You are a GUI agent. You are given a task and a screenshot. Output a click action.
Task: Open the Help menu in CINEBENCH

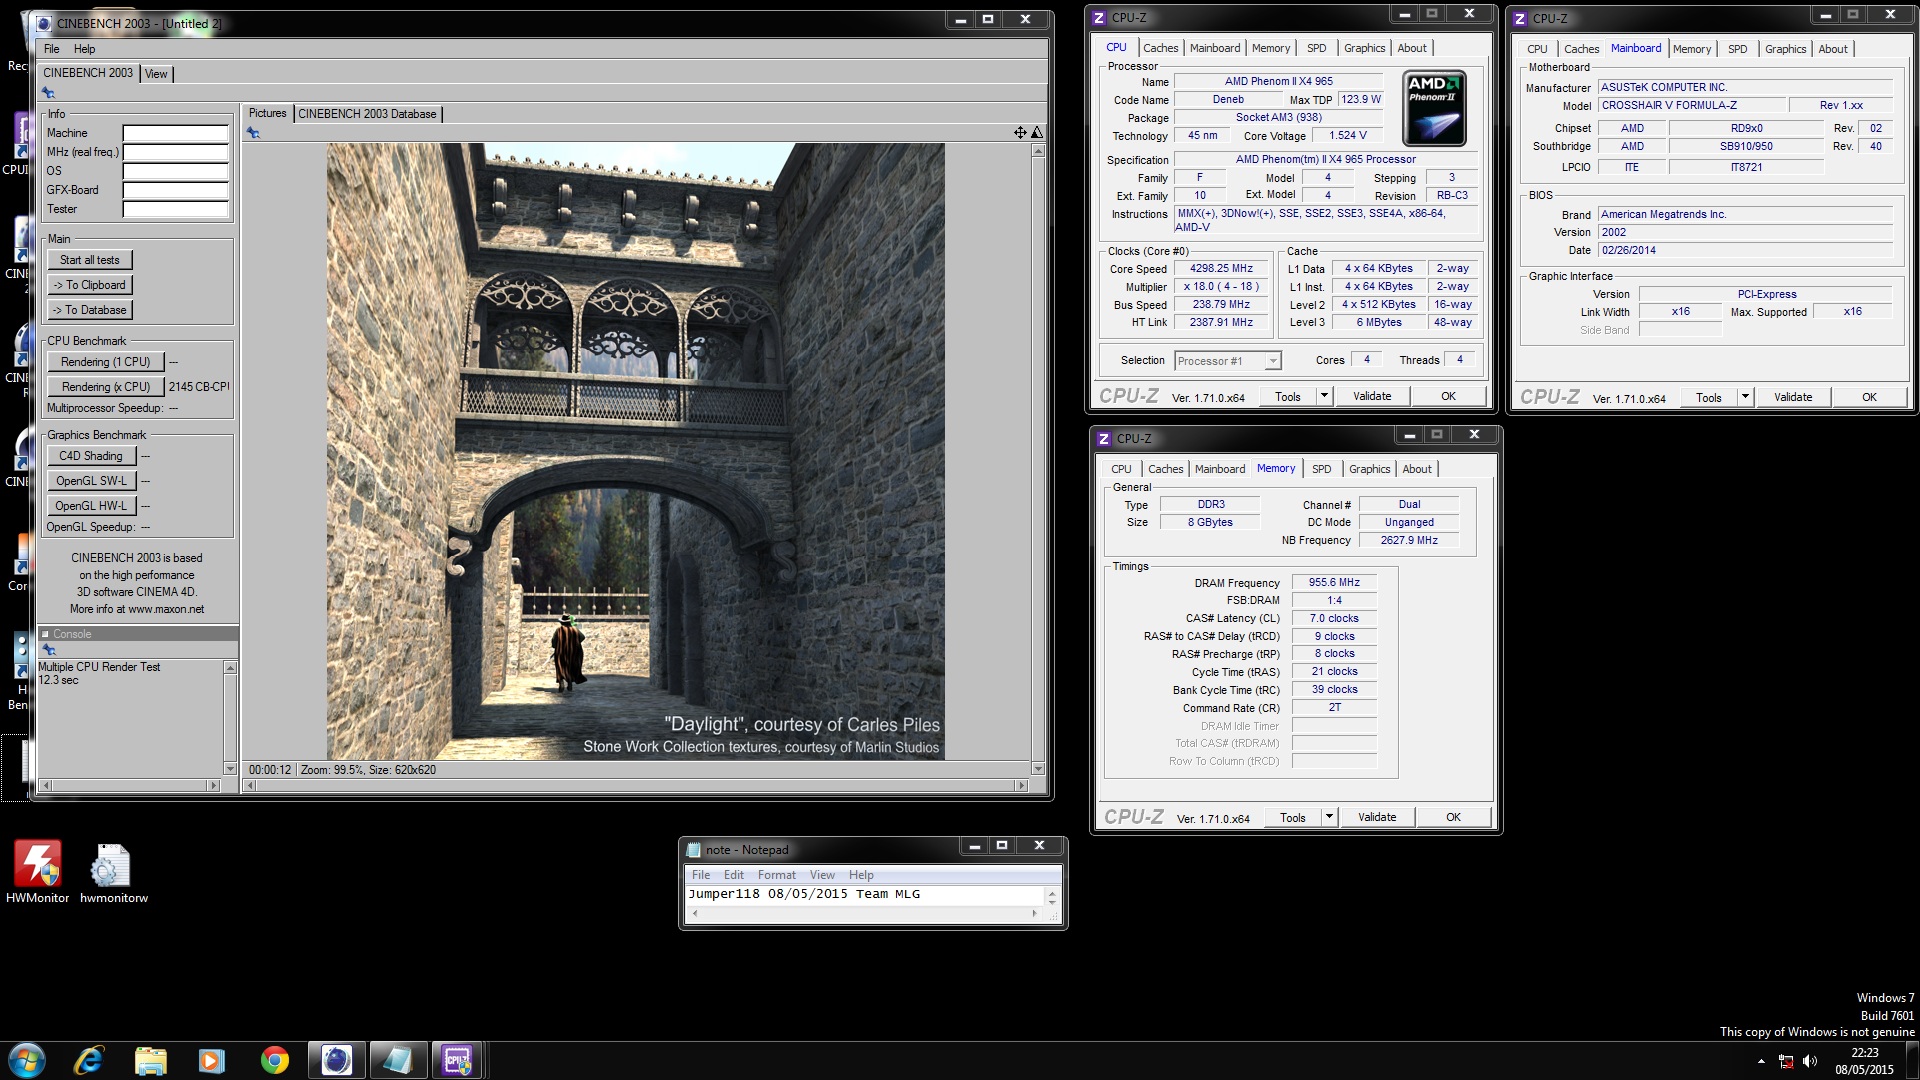click(x=85, y=49)
